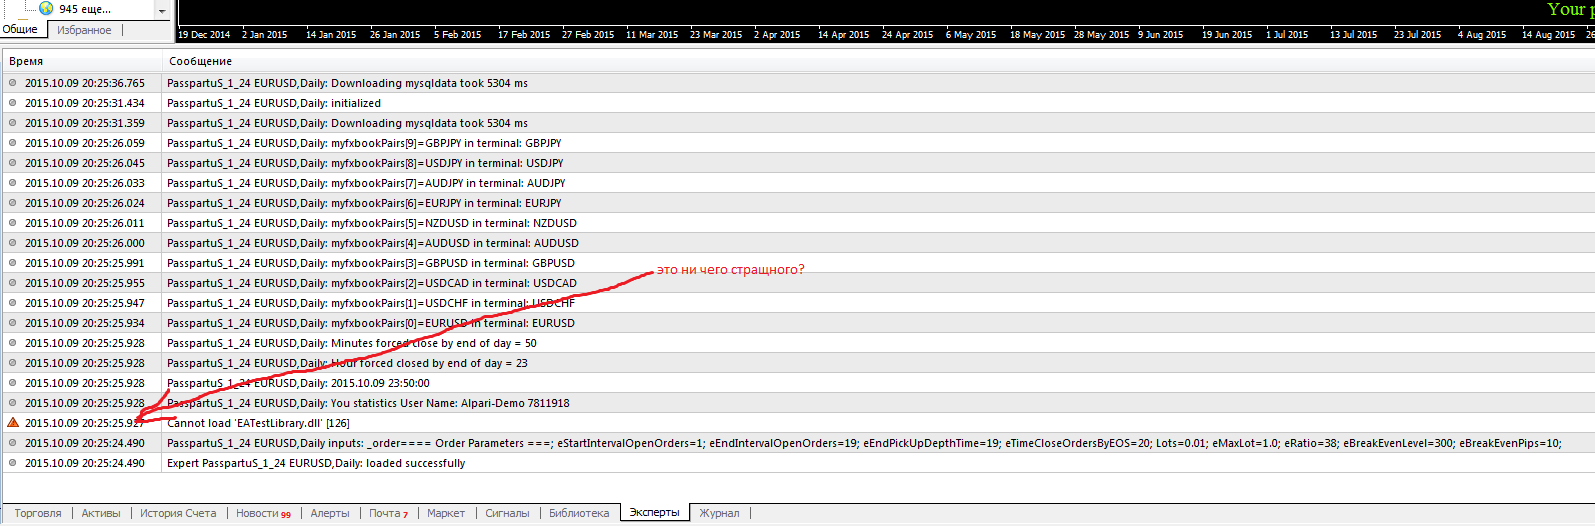Click timestamp 2015.10.09 20:25:25.934
The width and height of the screenshot is (1595, 526).
[x=85, y=323]
